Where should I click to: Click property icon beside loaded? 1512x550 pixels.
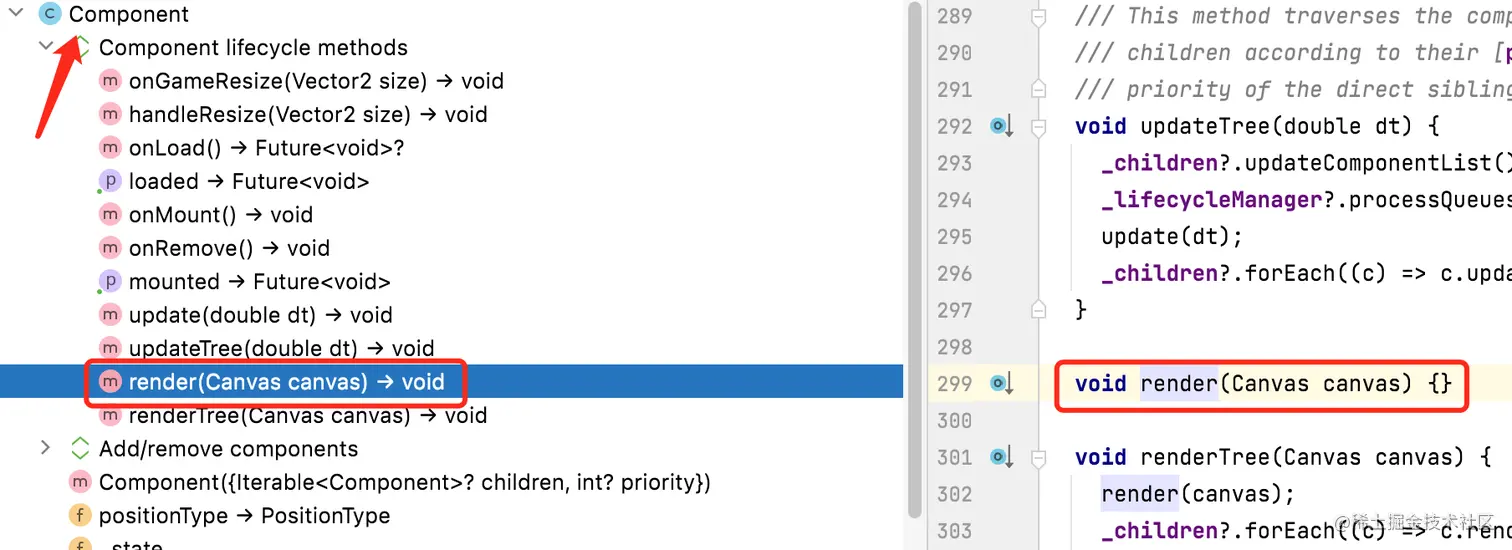click(x=110, y=181)
